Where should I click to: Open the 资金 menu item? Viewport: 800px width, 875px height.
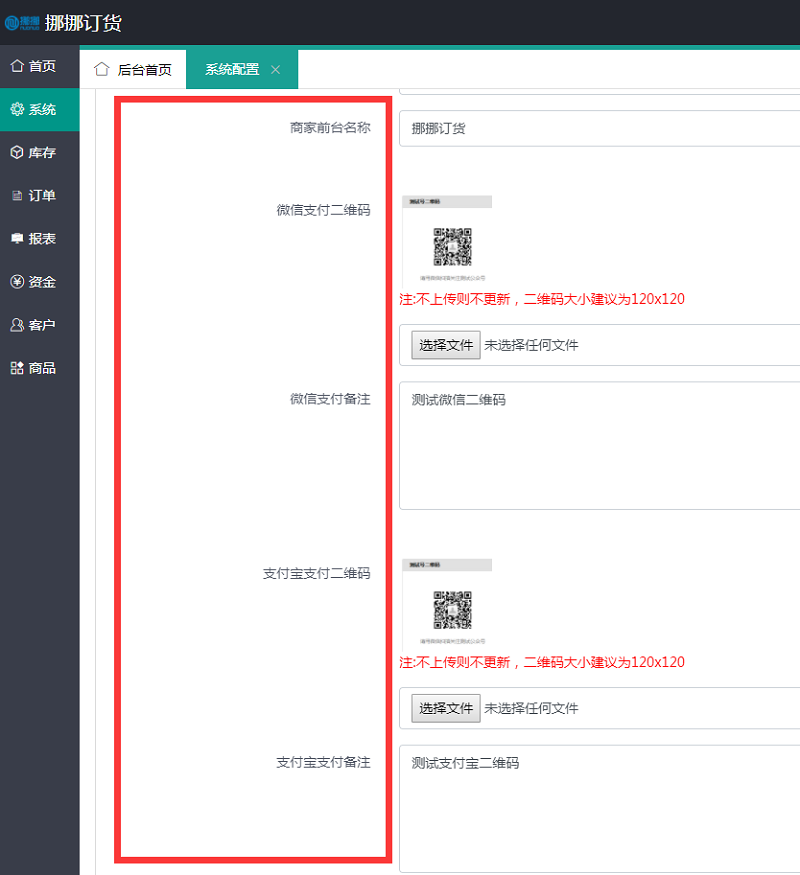[40, 281]
